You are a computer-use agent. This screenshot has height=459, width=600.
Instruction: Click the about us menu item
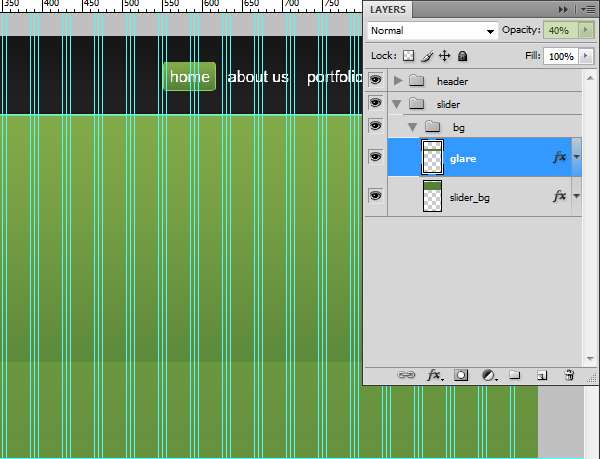pos(258,77)
